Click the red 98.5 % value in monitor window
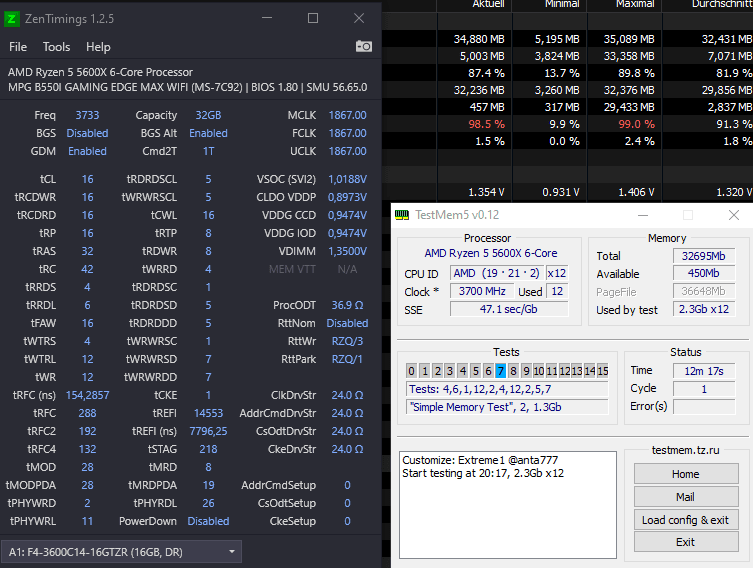 486,124
